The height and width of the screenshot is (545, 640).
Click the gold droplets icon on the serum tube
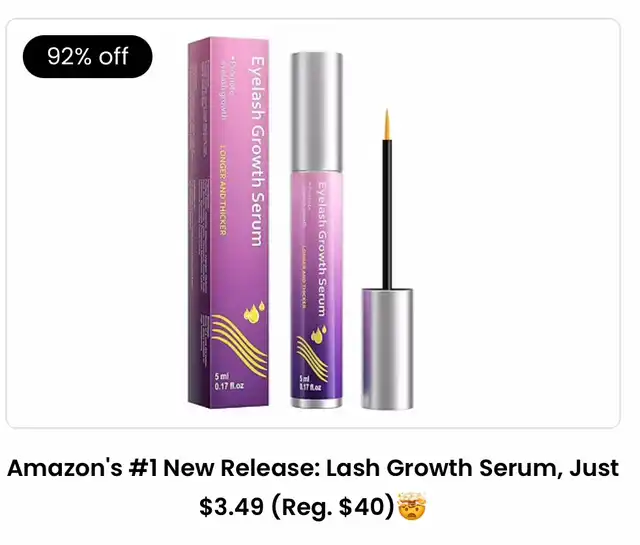(x=319, y=333)
